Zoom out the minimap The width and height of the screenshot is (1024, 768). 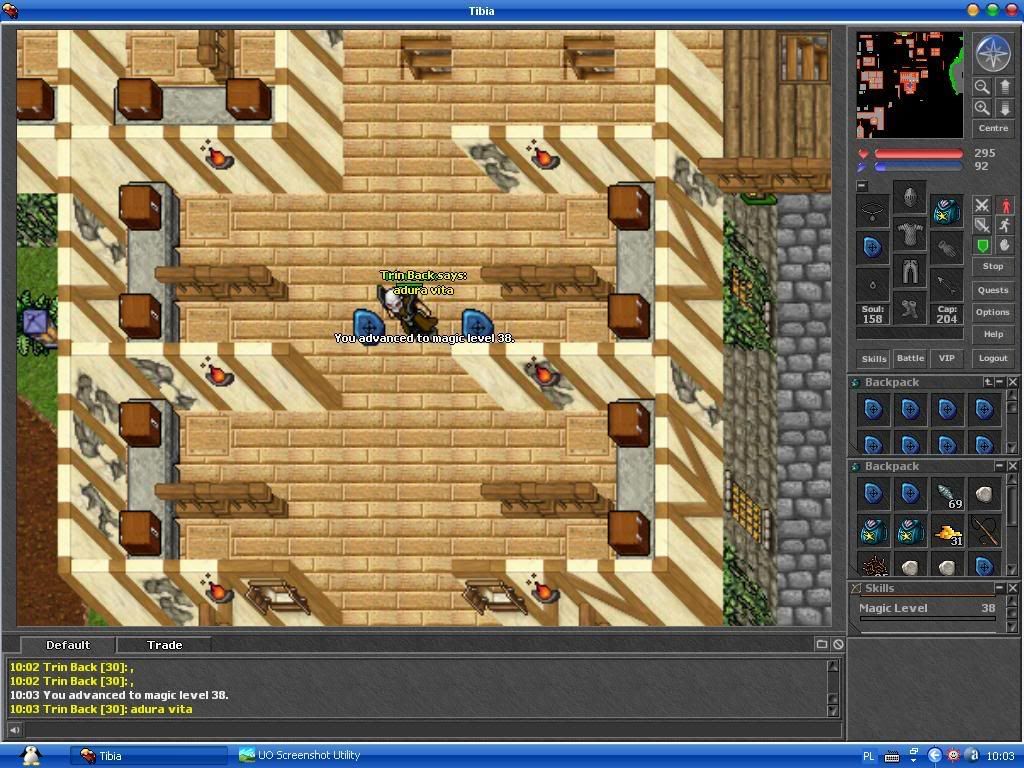(982, 87)
